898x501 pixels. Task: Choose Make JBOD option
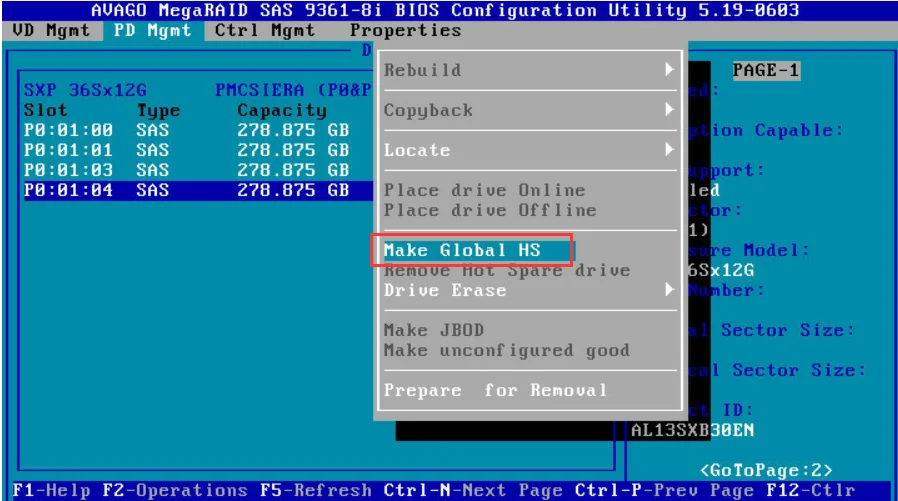tap(434, 330)
